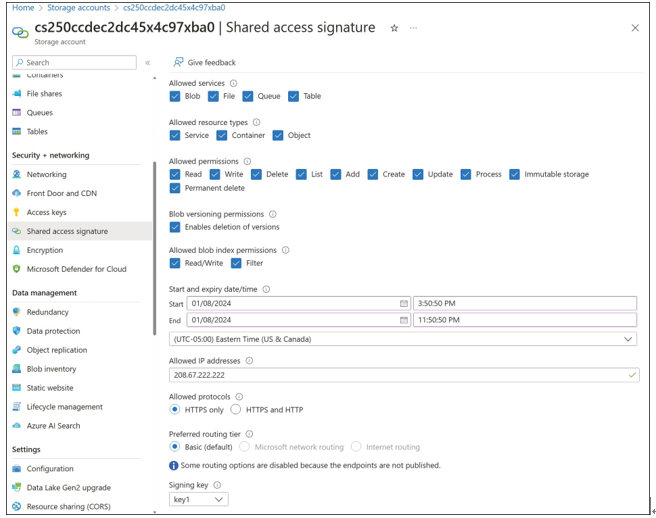The height and width of the screenshot is (518, 656).
Task: Uncheck the Permanent delete checkbox
Action: [x=175, y=188]
